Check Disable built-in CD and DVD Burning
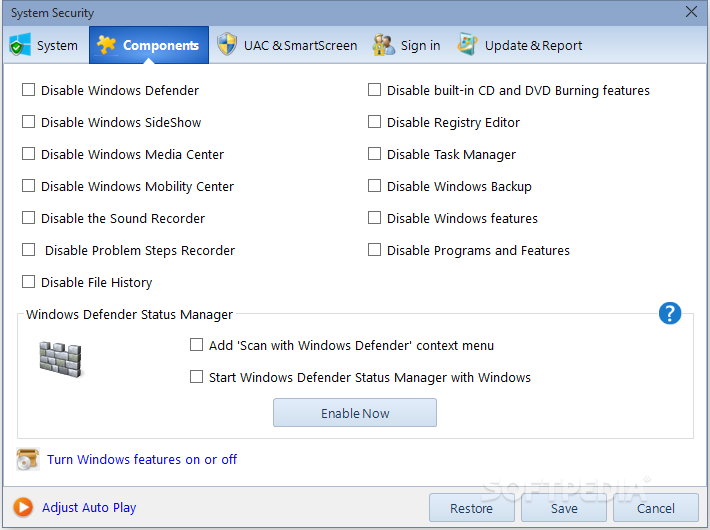 tap(374, 90)
